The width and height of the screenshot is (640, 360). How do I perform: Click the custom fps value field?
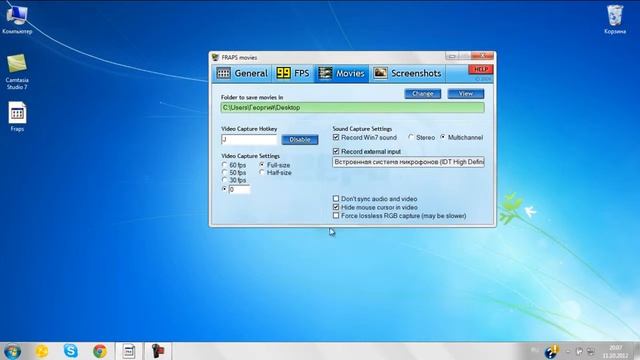click(239, 189)
